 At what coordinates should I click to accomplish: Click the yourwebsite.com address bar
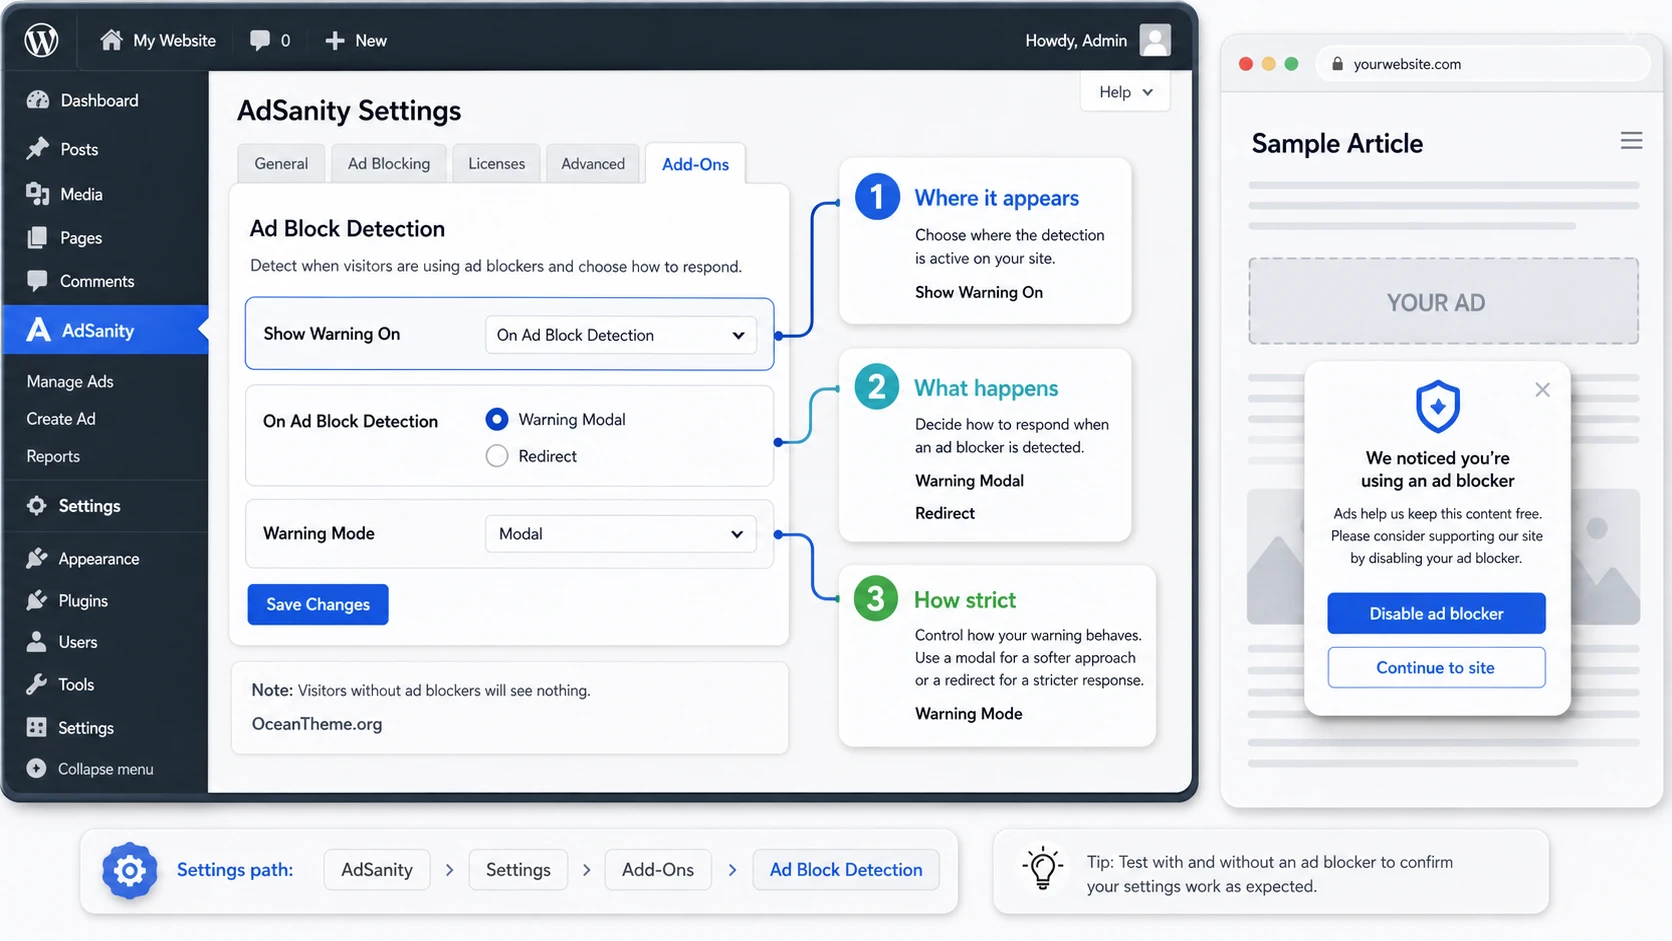click(x=1483, y=64)
